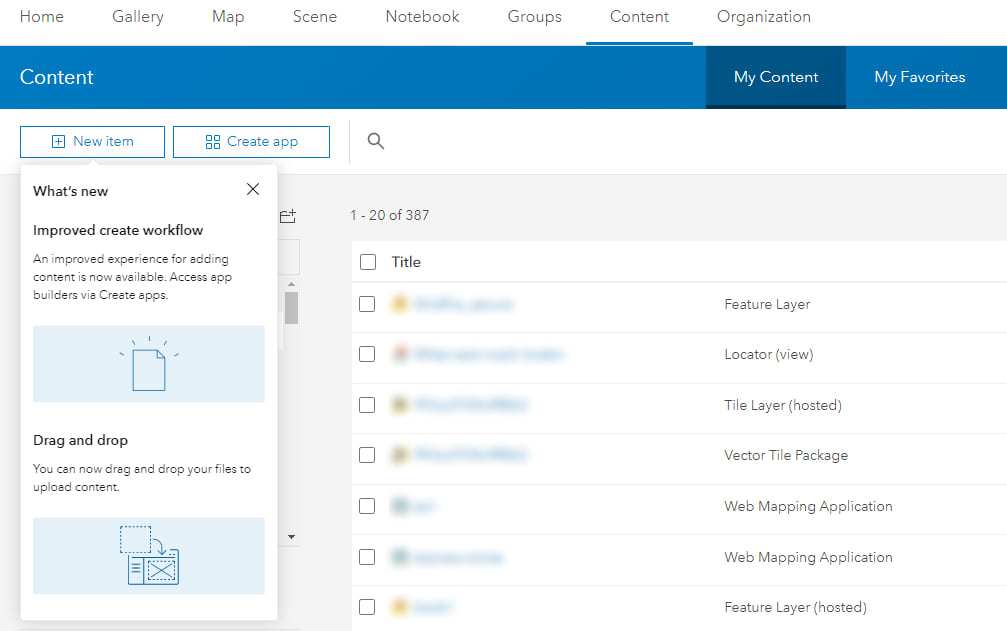Image resolution: width=1007 pixels, height=631 pixels.
Task: Click the 'Locator (view)' type text
Action: pos(769,354)
